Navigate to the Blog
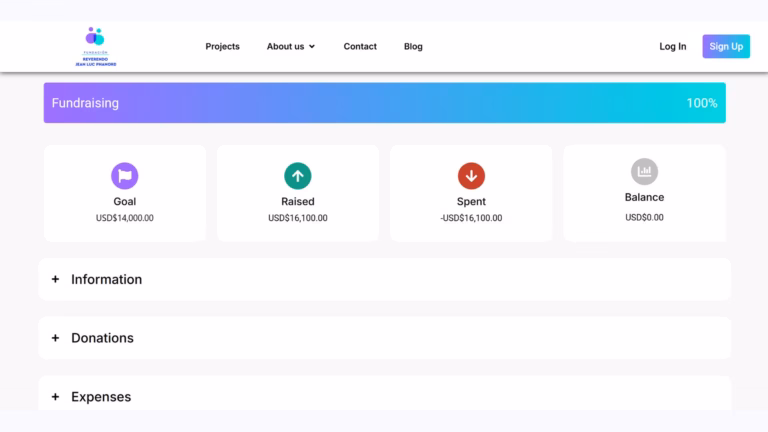Viewport: 768px width, 432px height. click(x=413, y=46)
